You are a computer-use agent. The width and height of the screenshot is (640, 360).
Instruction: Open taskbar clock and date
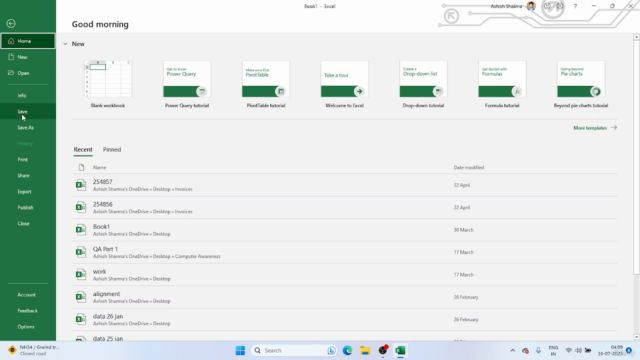[x=610, y=351]
